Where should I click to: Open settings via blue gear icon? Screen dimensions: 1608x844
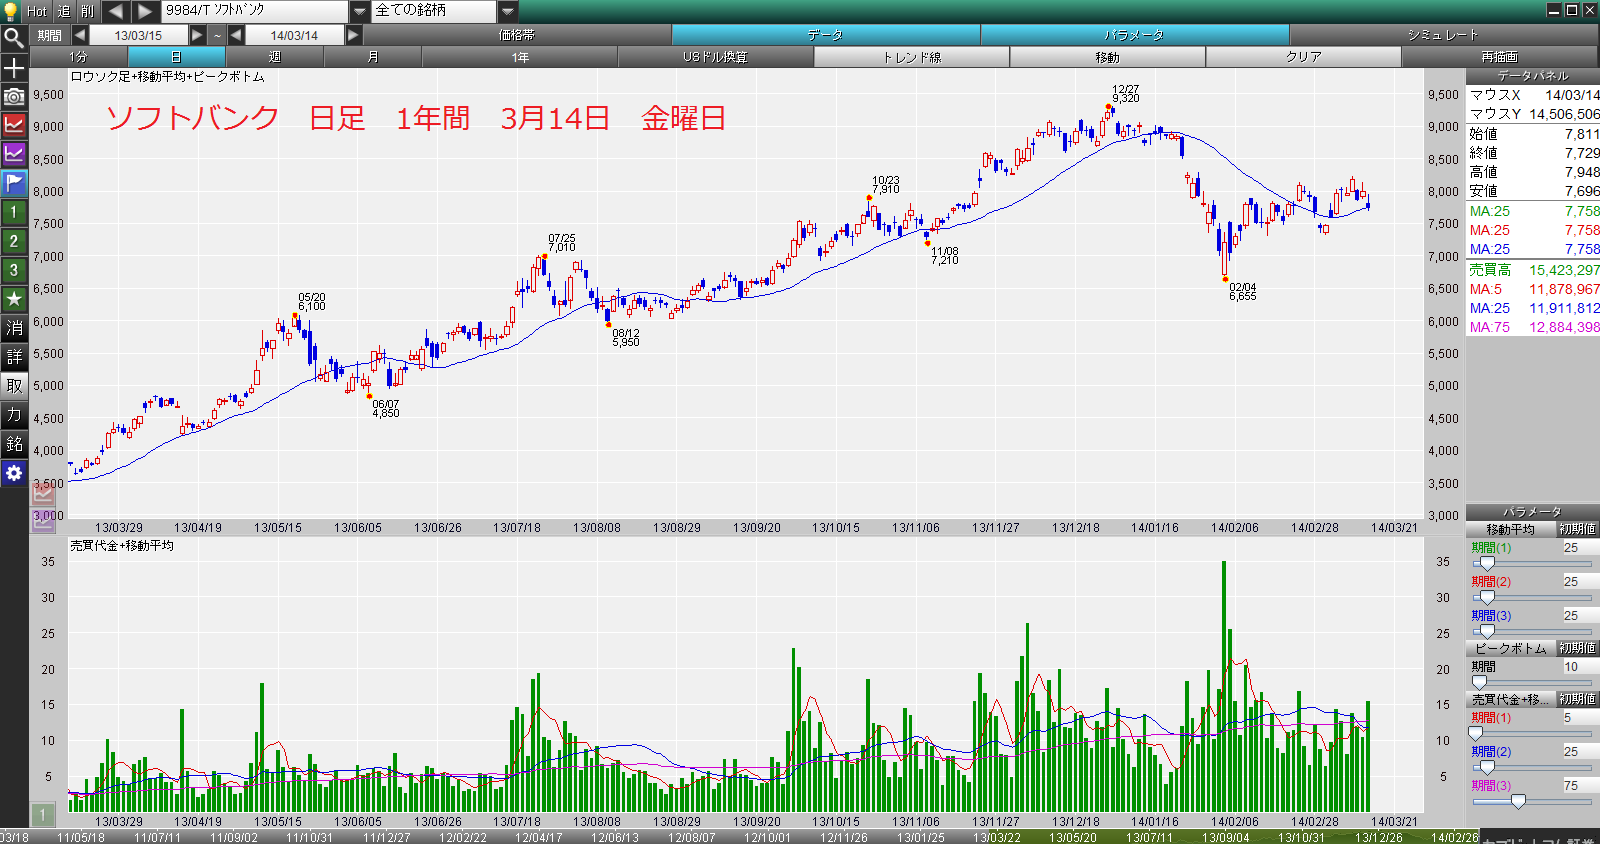pos(14,473)
